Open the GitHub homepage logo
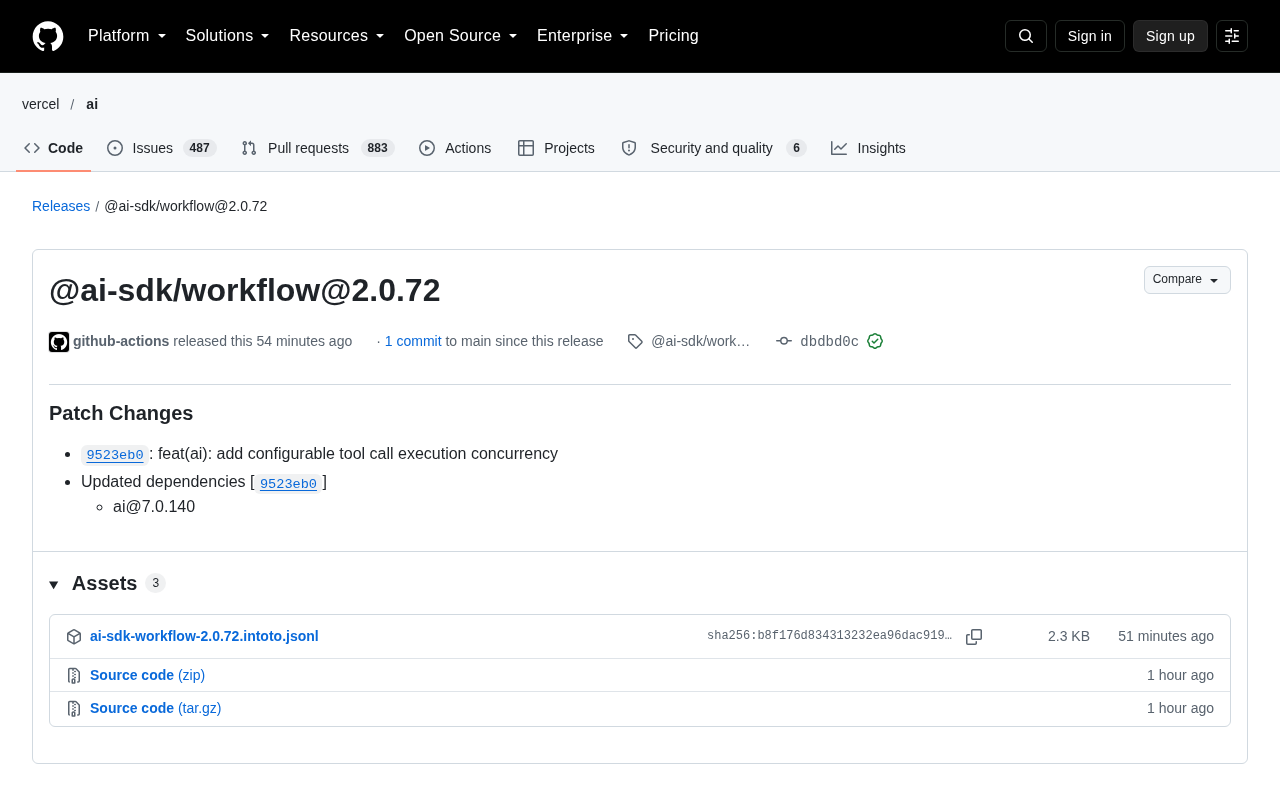This screenshot has height=800, width=1280. pyautogui.click(x=48, y=36)
